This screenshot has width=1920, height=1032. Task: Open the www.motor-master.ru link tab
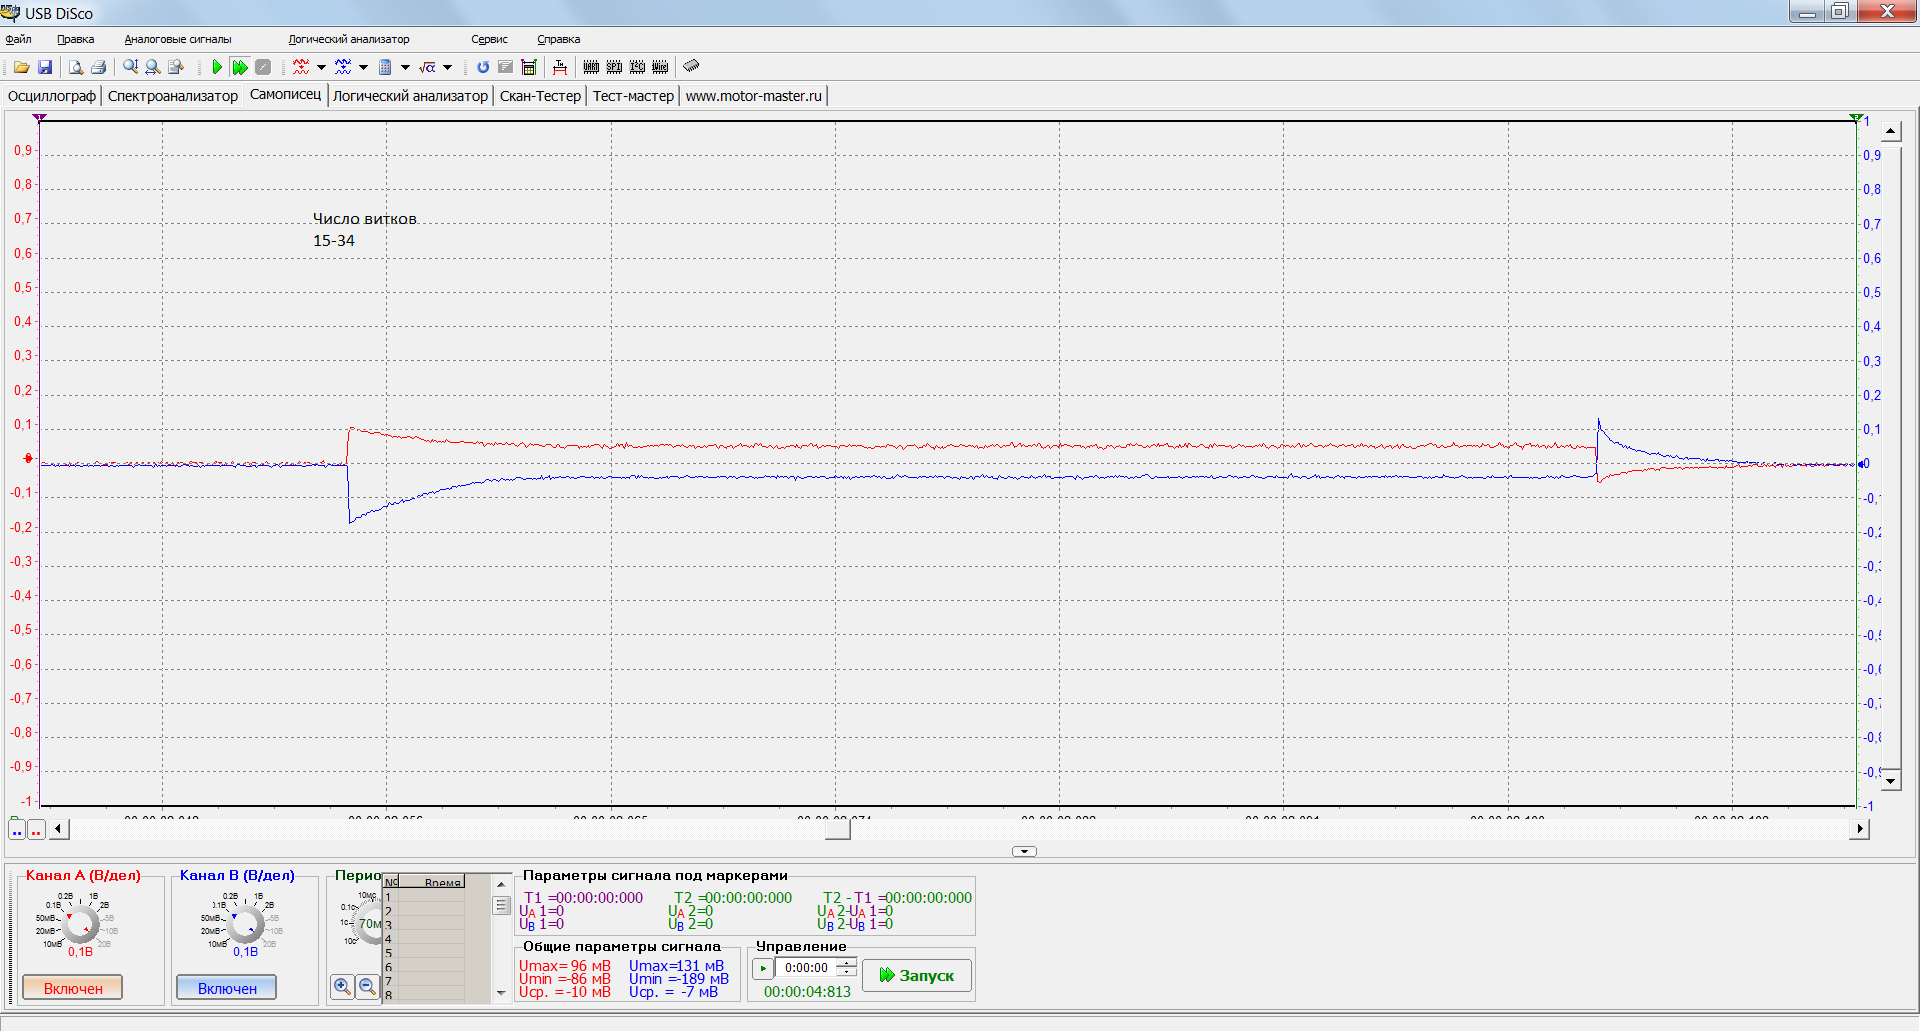(753, 96)
